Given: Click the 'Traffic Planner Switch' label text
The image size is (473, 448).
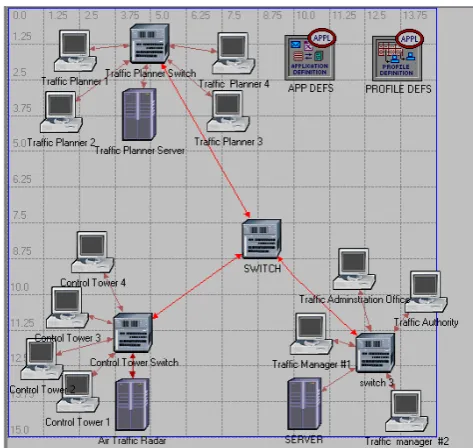Looking at the screenshot, I should (151, 73).
